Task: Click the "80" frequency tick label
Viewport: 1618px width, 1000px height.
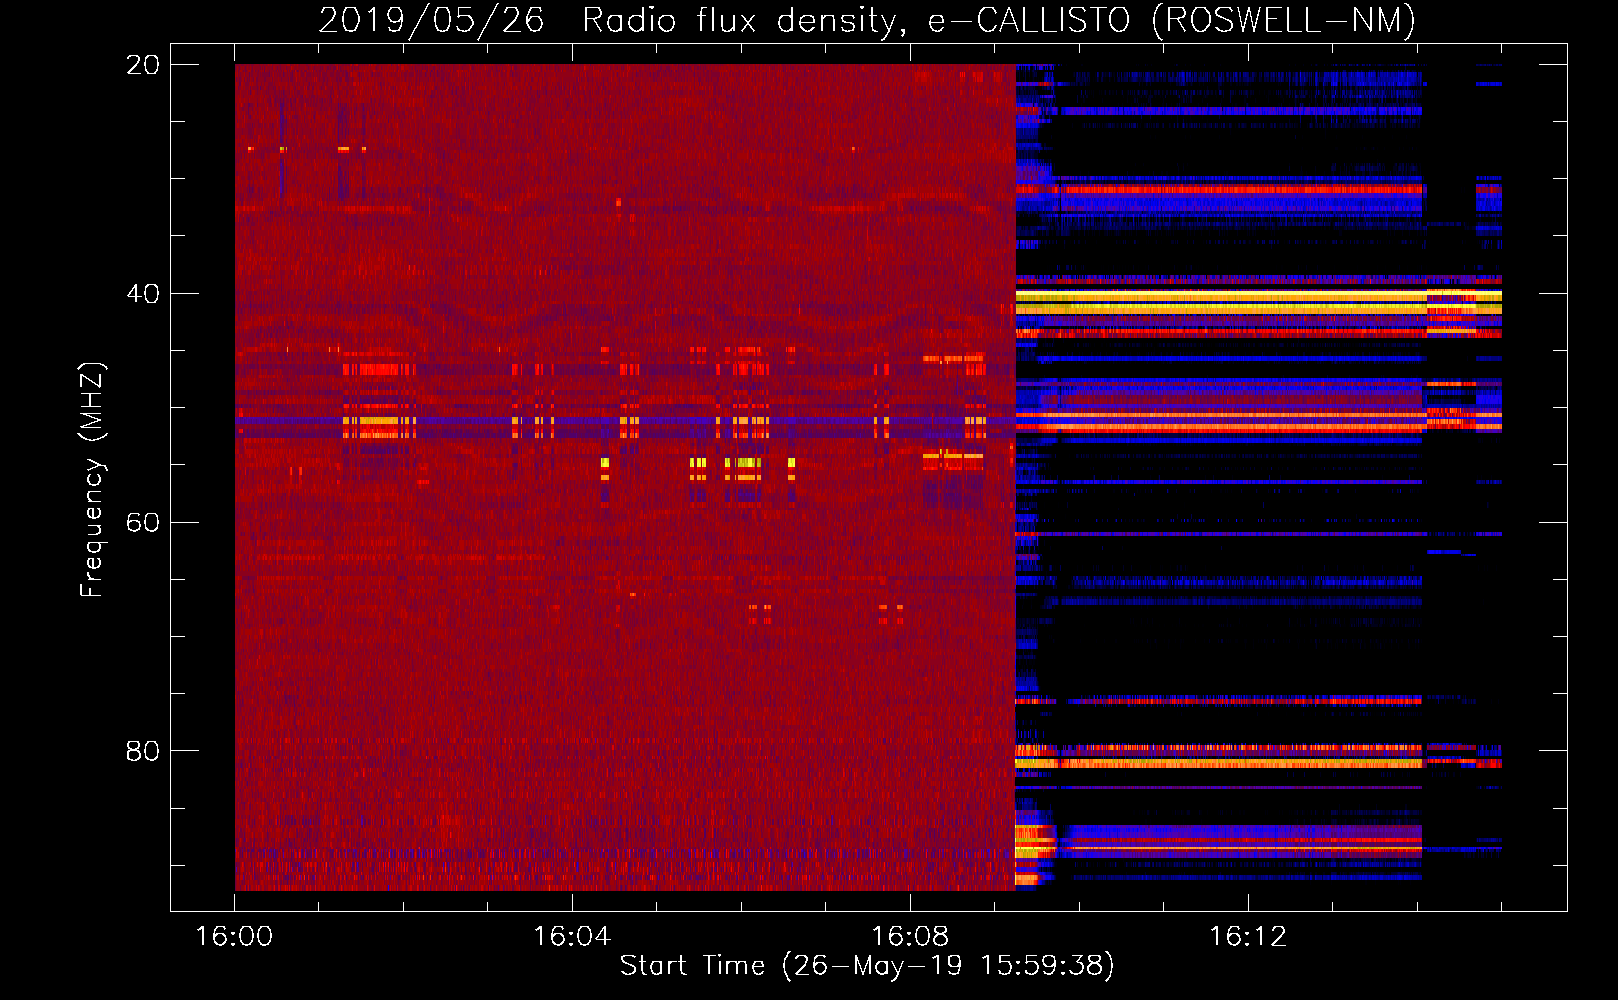Action: tap(143, 751)
